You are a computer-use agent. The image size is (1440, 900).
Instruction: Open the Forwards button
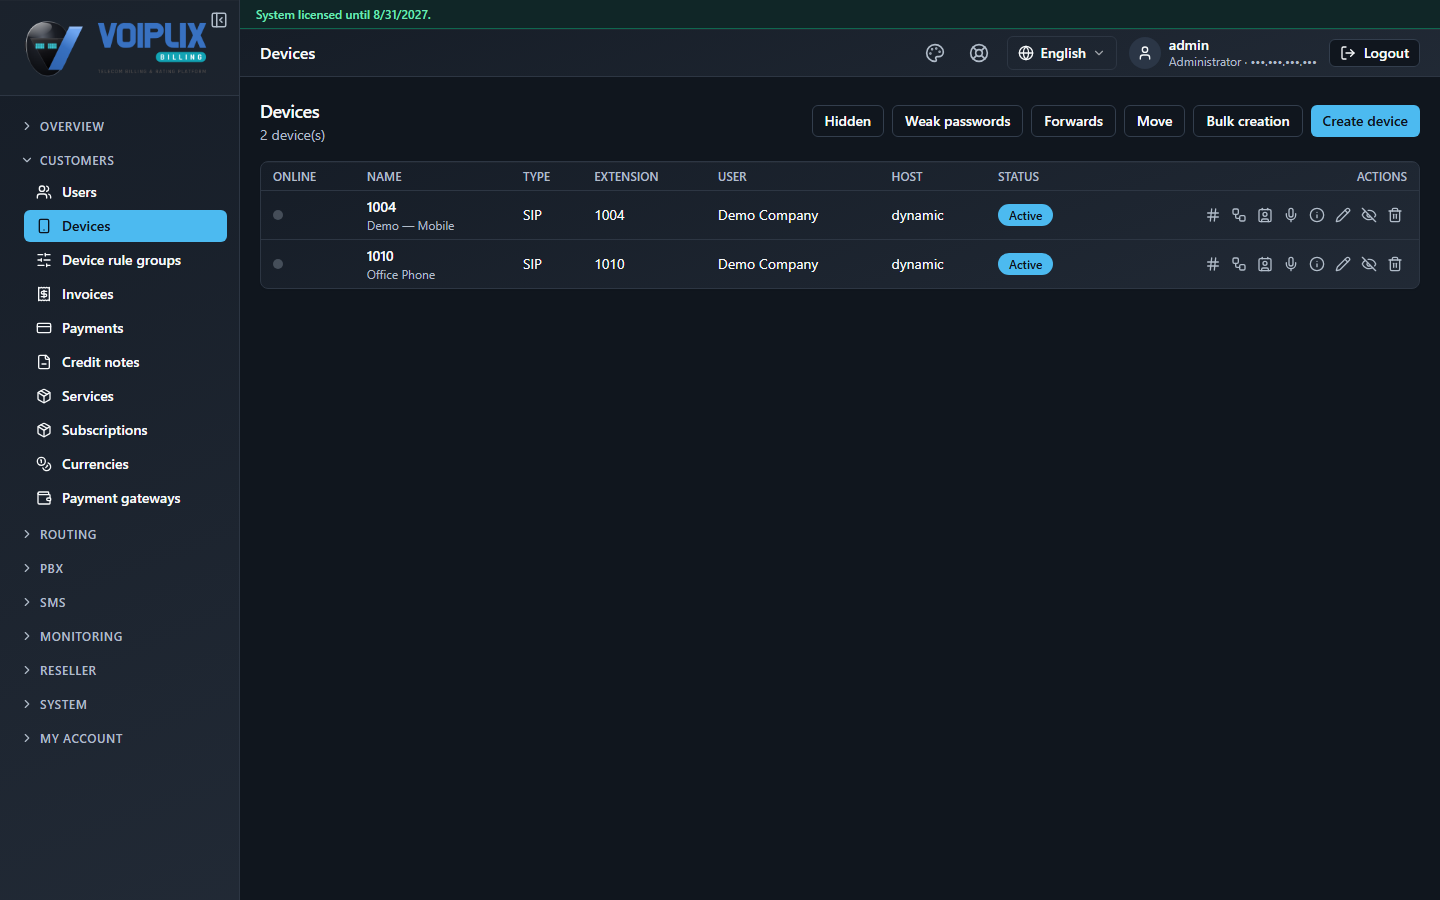click(x=1073, y=121)
